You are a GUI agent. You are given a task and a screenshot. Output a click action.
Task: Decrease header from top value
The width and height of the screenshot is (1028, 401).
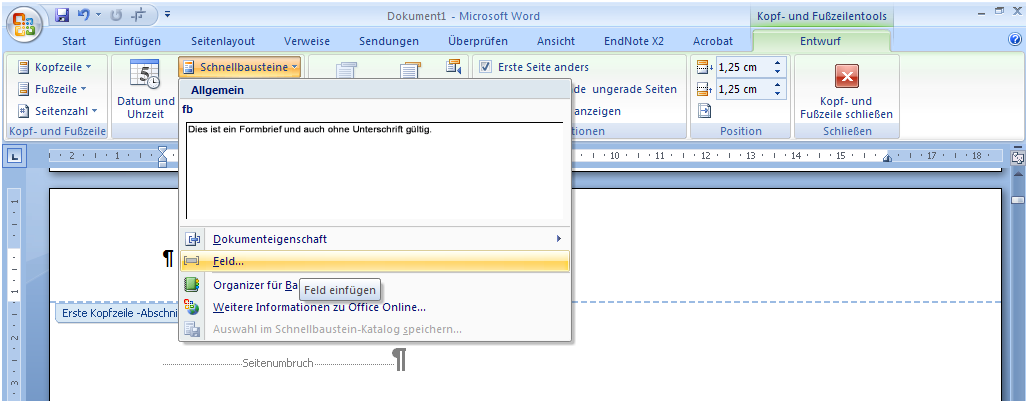tap(778, 71)
